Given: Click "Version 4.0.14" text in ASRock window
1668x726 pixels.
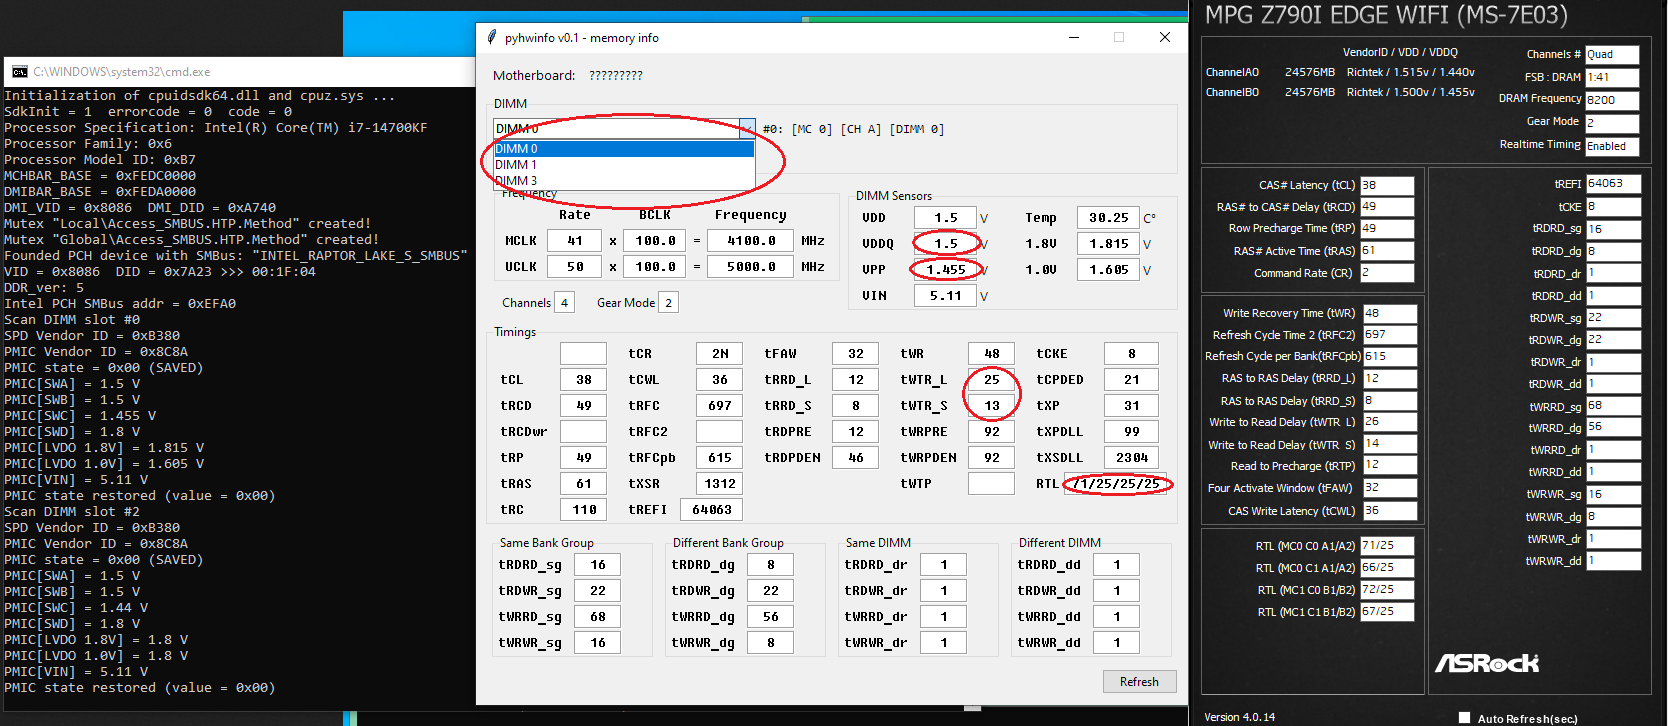Looking at the screenshot, I should click(x=1240, y=717).
